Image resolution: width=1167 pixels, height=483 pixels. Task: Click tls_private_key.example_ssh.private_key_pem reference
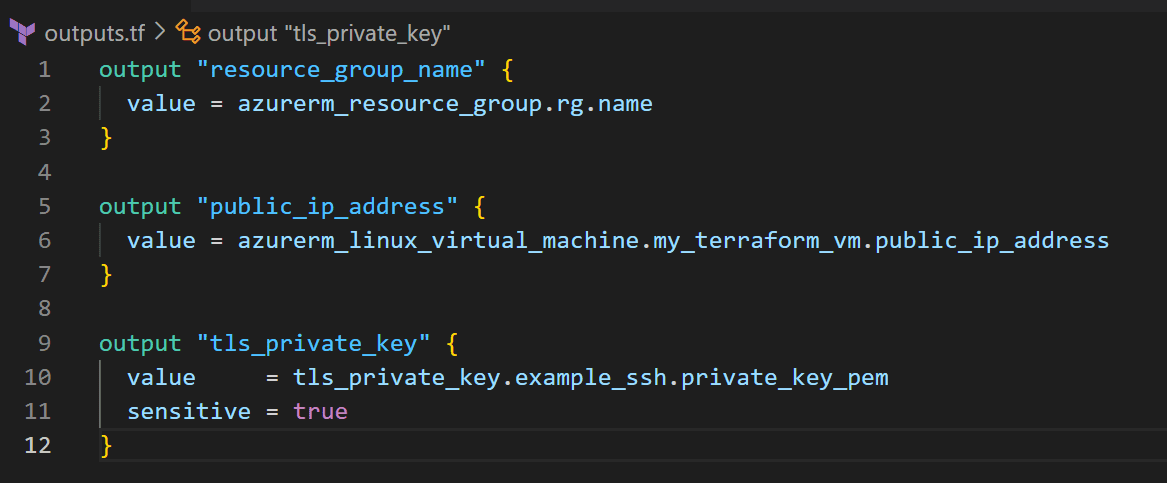click(x=591, y=377)
